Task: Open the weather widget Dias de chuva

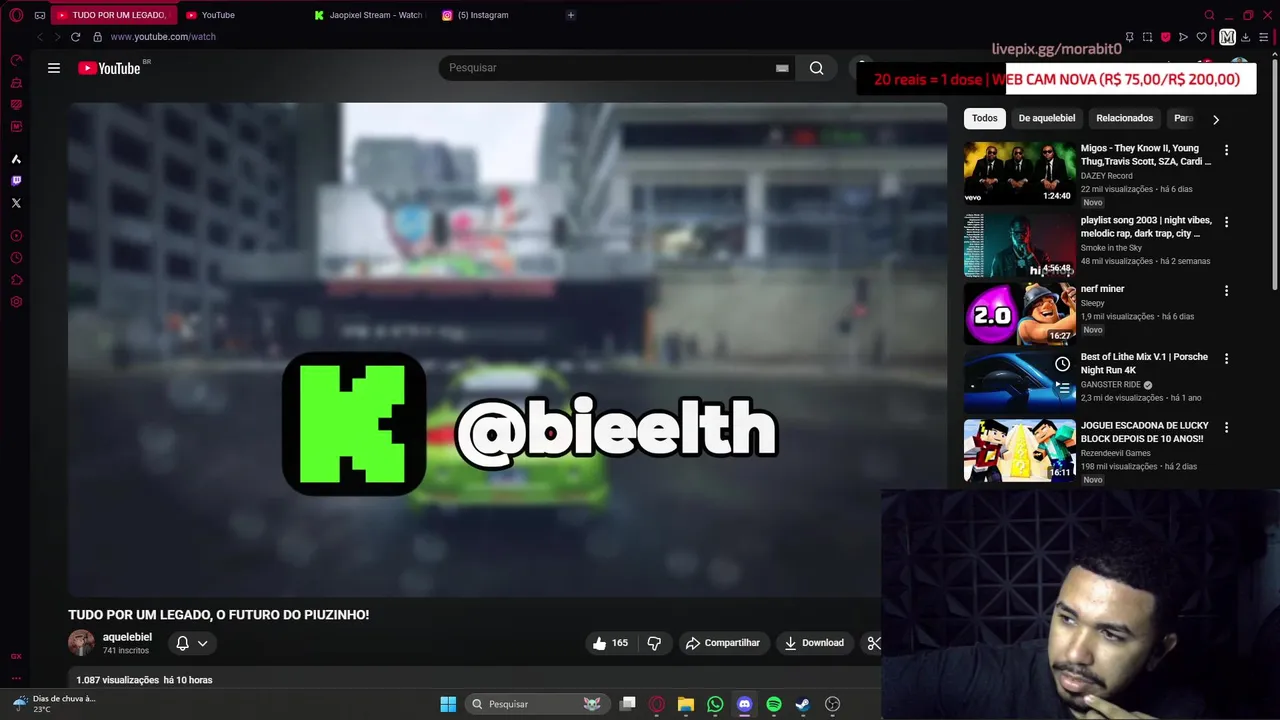Action: (53, 704)
